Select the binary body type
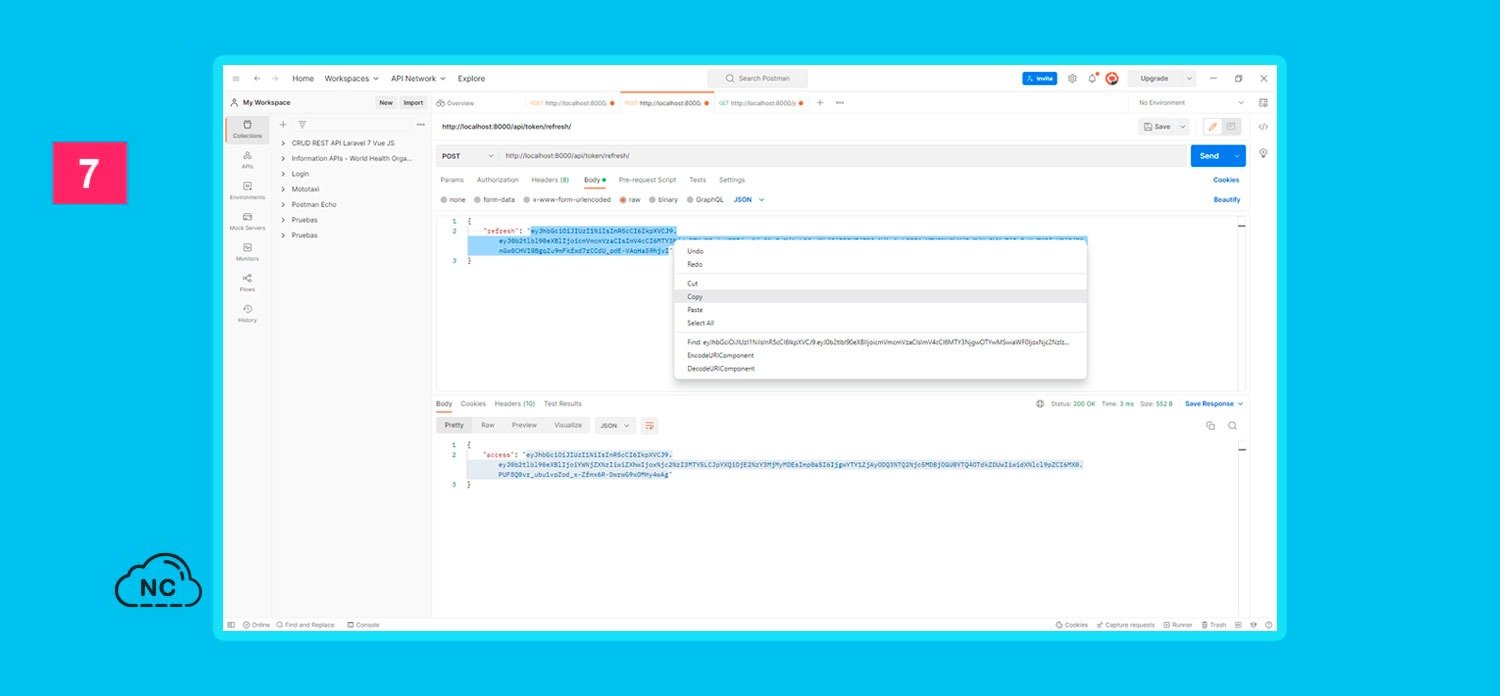1500x696 pixels. (663, 200)
